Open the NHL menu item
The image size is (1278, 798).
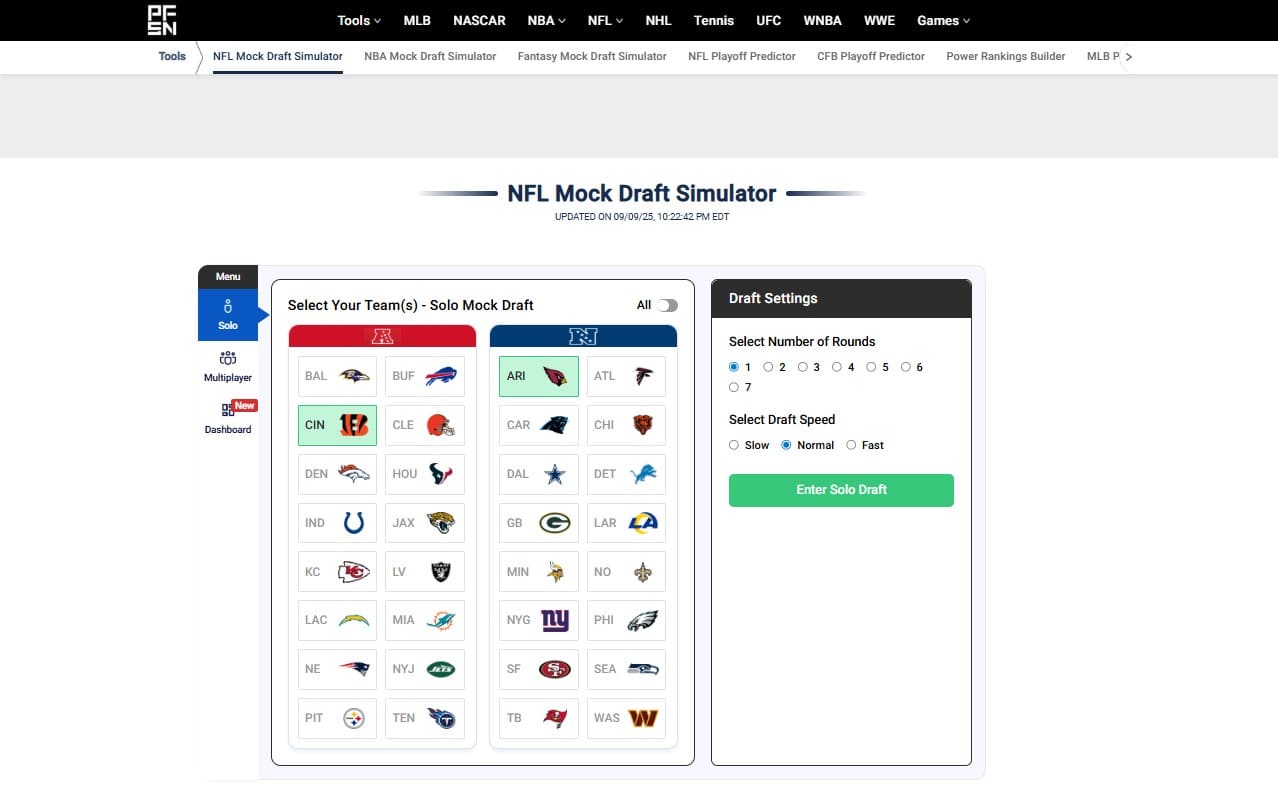[x=659, y=20]
